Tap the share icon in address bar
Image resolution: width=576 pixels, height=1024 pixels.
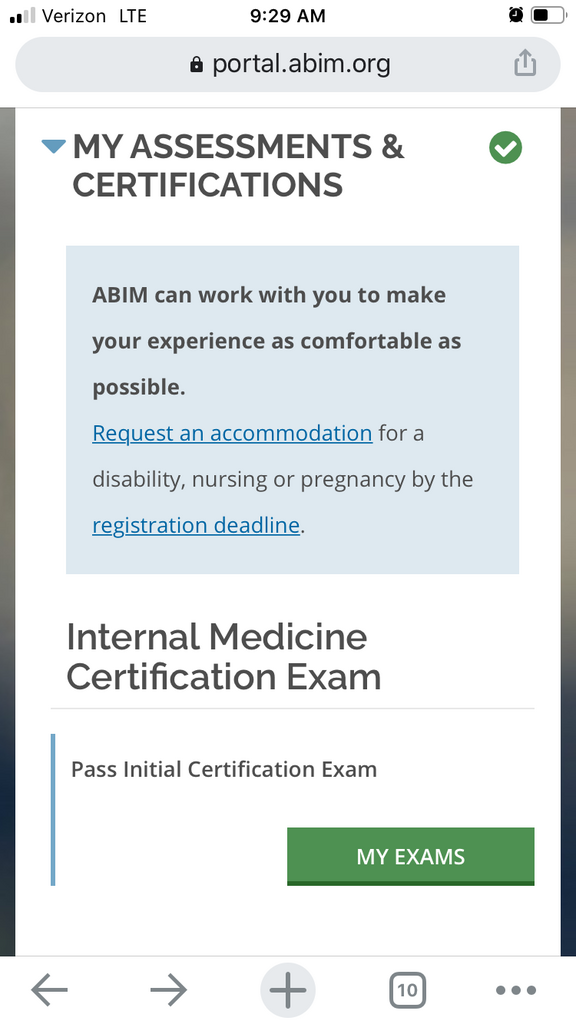(525, 63)
